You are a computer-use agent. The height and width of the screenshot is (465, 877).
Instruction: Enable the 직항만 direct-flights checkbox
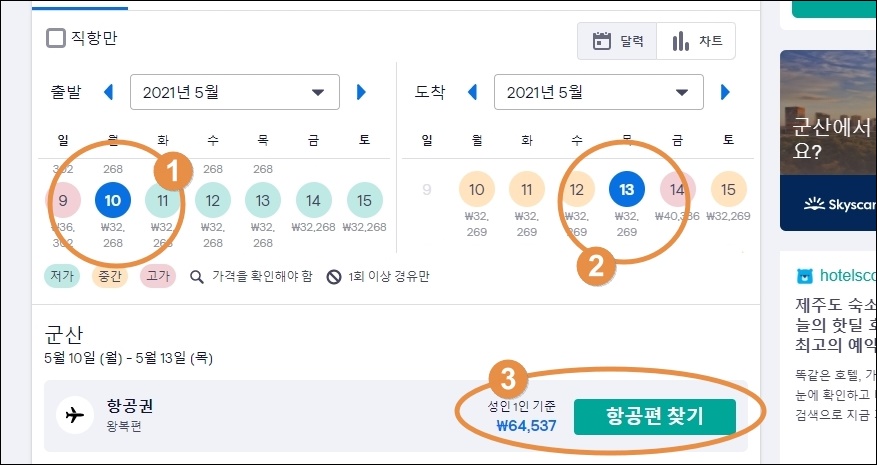[x=55, y=39]
